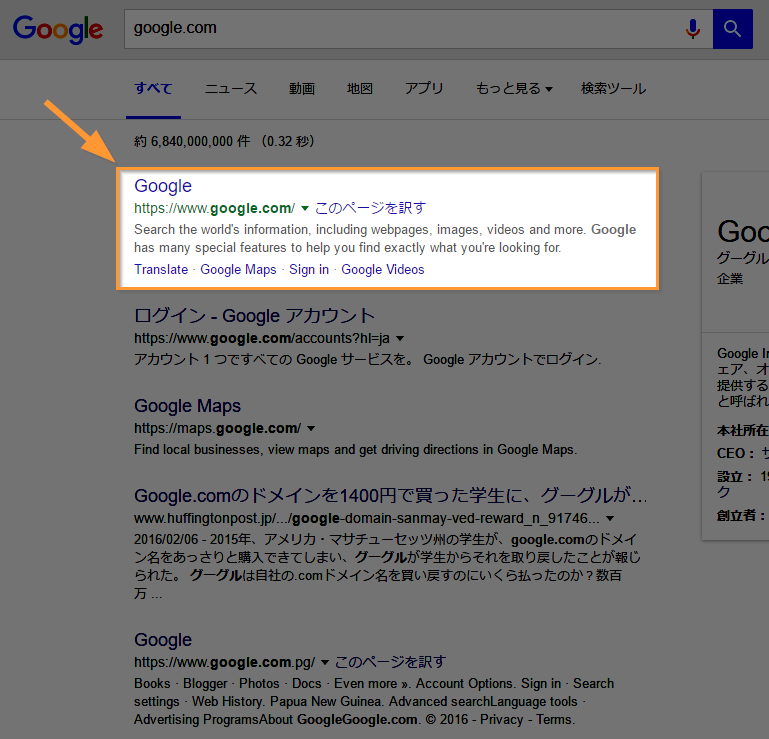Click the 設立 label in knowledge panel

click(x=734, y=477)
